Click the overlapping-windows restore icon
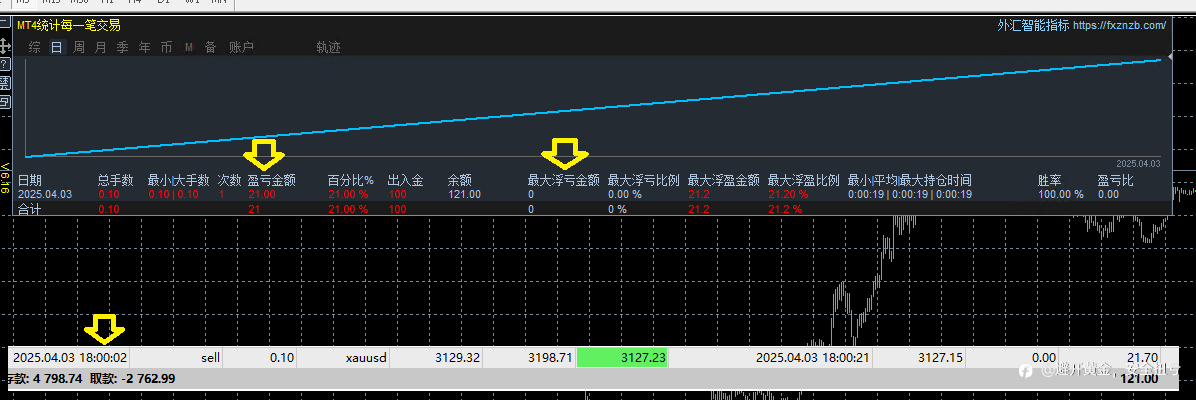The height and width of the screenshot is (400, 1196). 5,101
